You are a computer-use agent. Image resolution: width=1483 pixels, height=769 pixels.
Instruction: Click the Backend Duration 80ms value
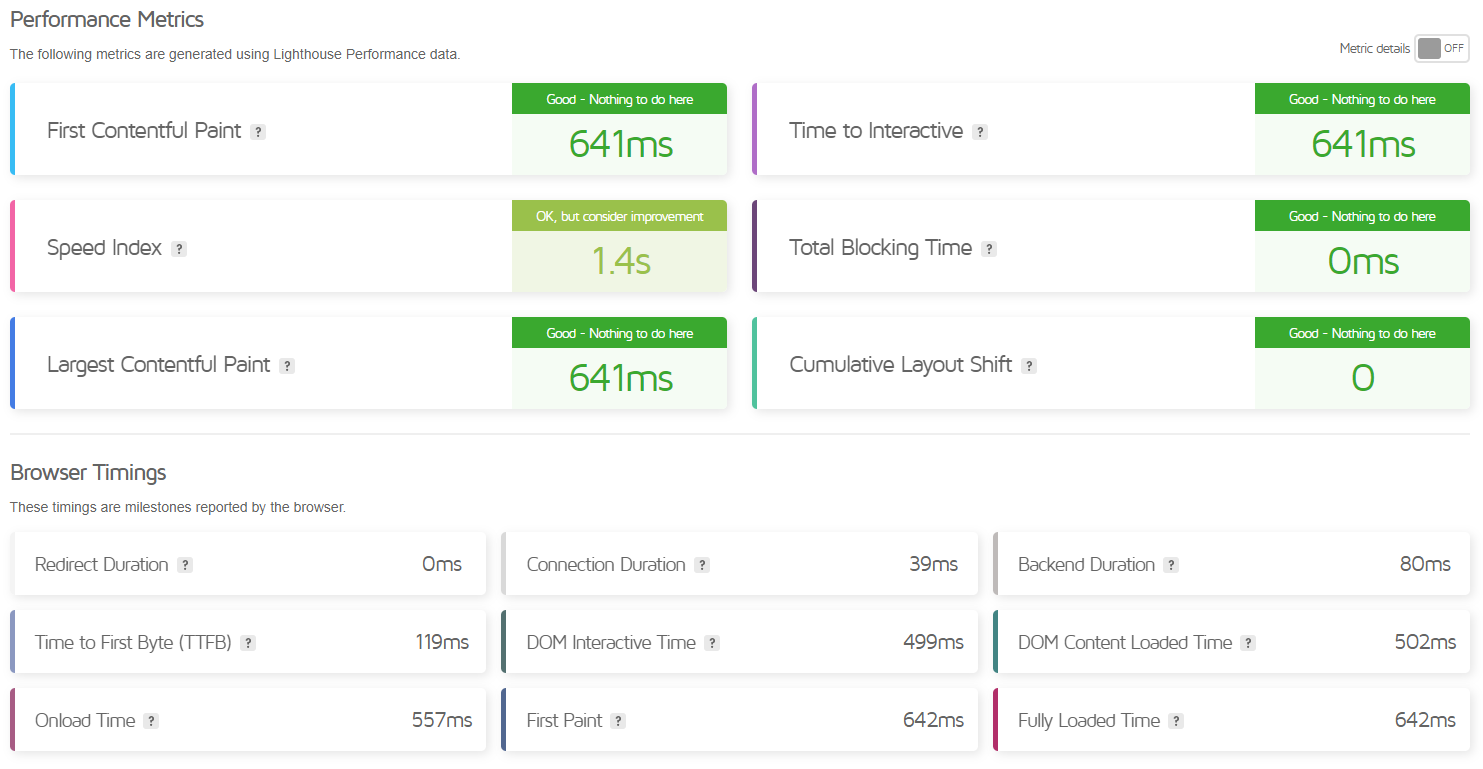coord(1425,565)
